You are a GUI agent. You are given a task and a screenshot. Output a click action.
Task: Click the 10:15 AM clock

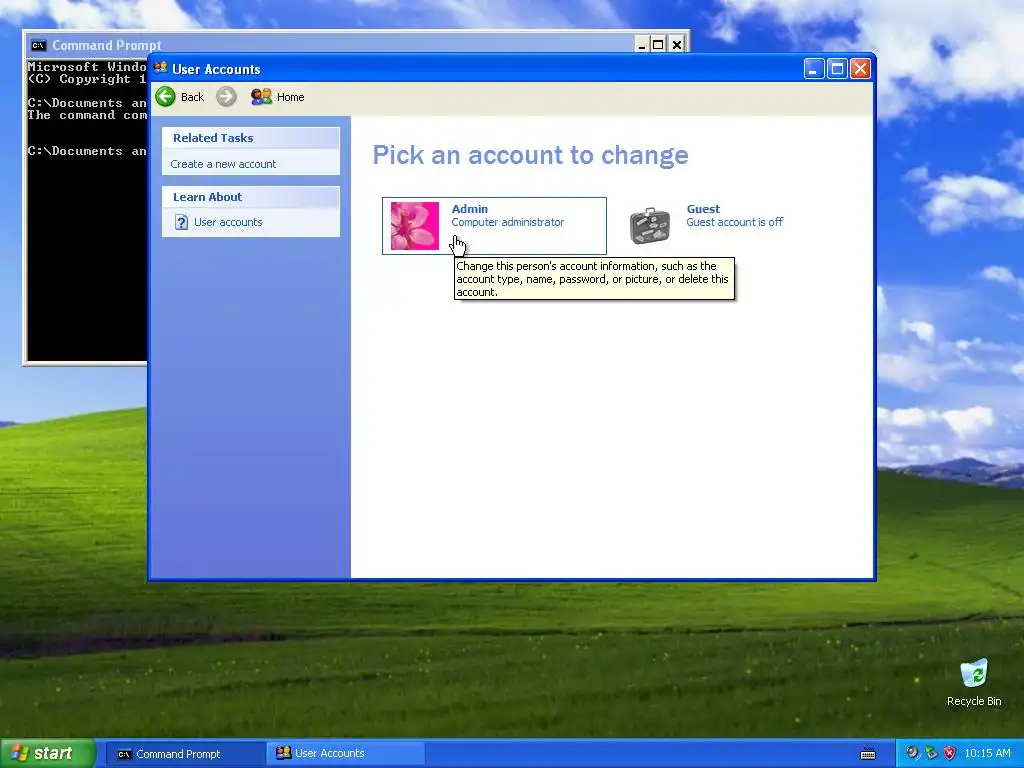pos(987,754)
